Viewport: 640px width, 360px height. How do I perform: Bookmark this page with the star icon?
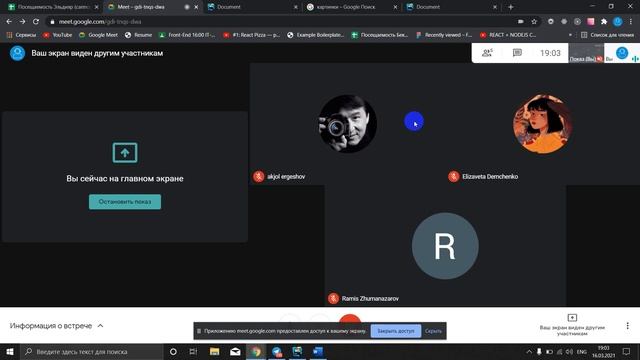[x=534, y=21]
